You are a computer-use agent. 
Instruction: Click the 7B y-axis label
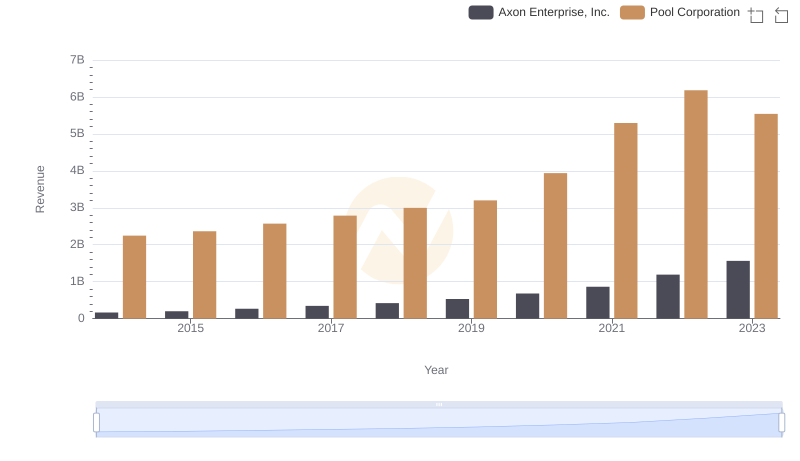pyautogui.click(x=77, y=60)
